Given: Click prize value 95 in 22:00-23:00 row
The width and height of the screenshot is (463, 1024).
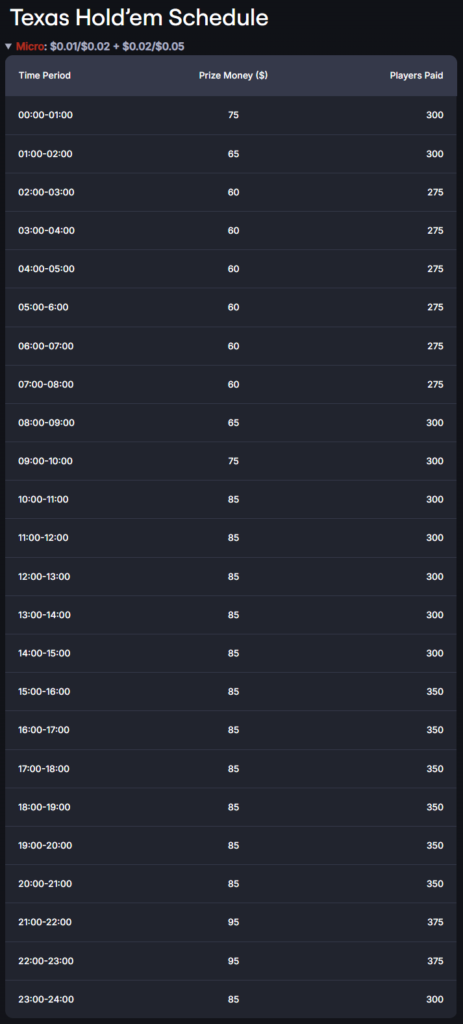Looking at the screenshot, I should 233,961.
